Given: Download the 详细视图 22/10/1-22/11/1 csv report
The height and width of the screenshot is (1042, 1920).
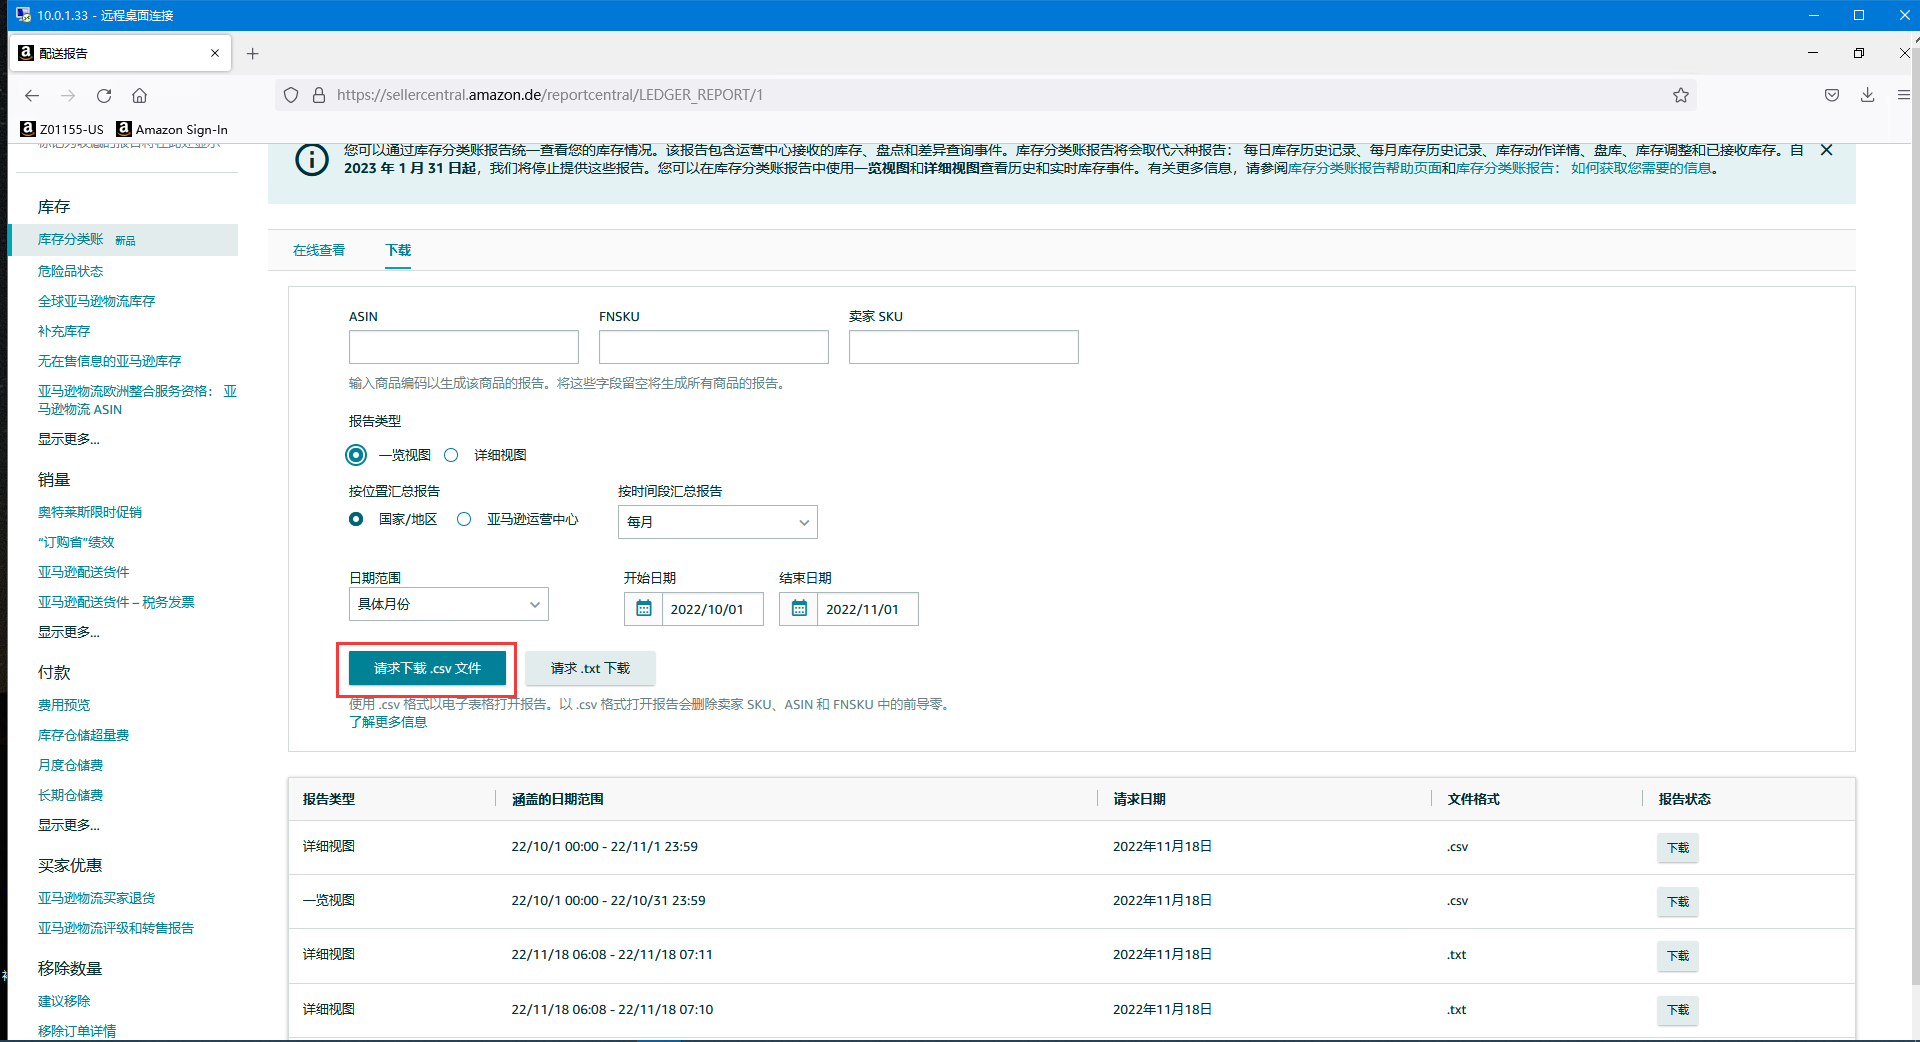Looking at the screenshot, I should pyautogui.click(x=1677, y=848).
